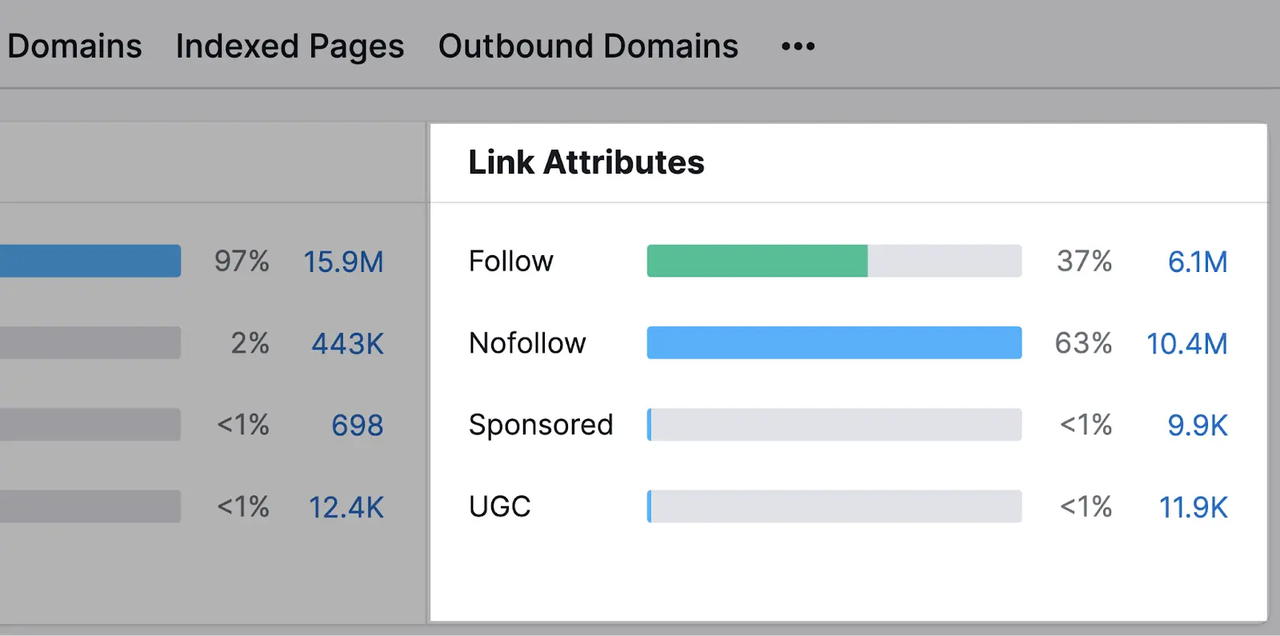Open the 6.1M Follow links count

point(1197,262)
